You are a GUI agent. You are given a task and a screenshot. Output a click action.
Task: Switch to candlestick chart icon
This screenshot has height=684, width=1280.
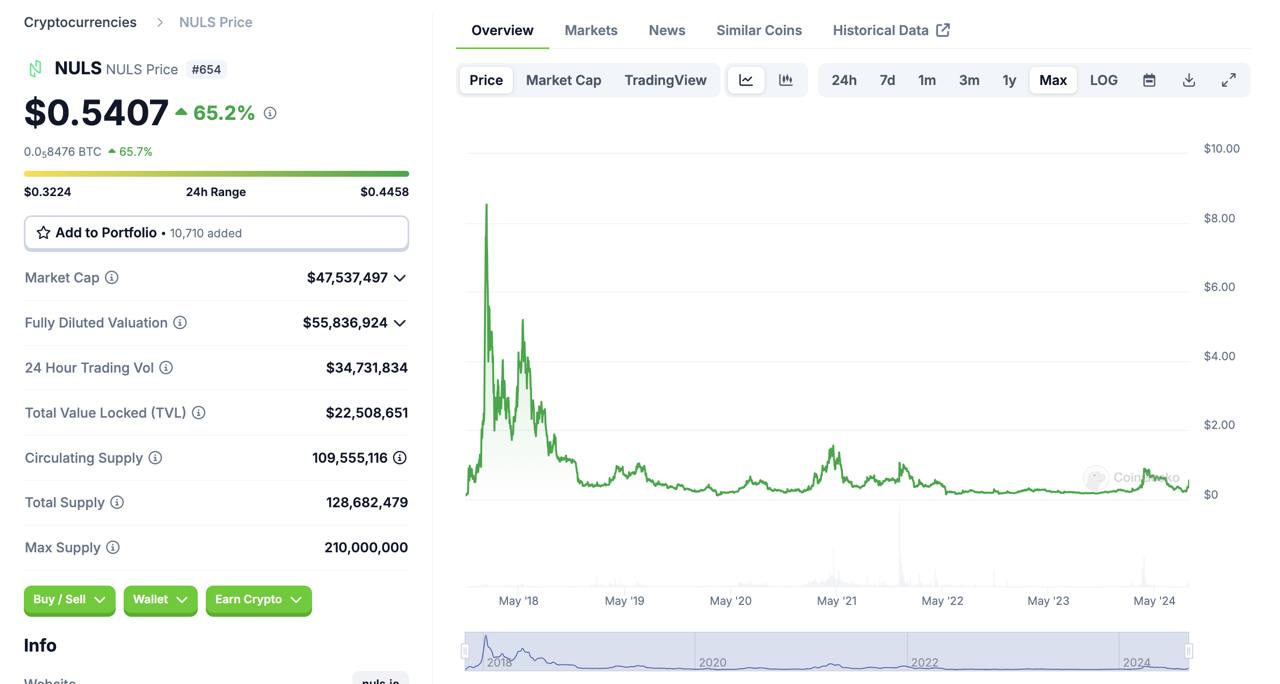coord(786,80)
